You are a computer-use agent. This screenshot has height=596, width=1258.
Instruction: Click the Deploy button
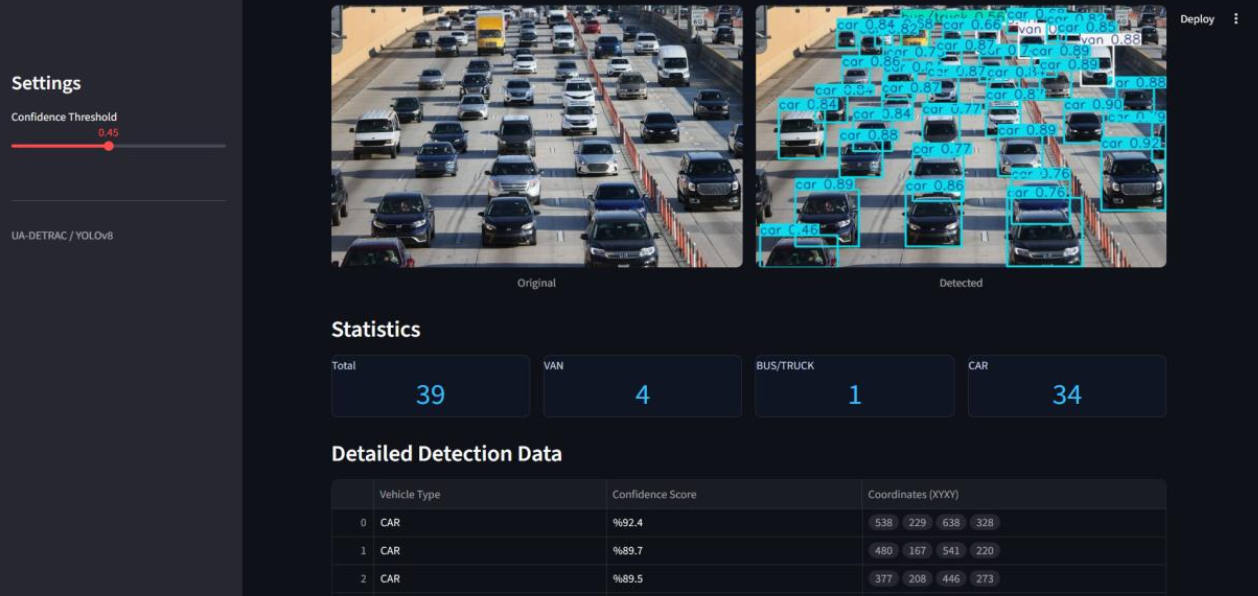(1197, 18)
